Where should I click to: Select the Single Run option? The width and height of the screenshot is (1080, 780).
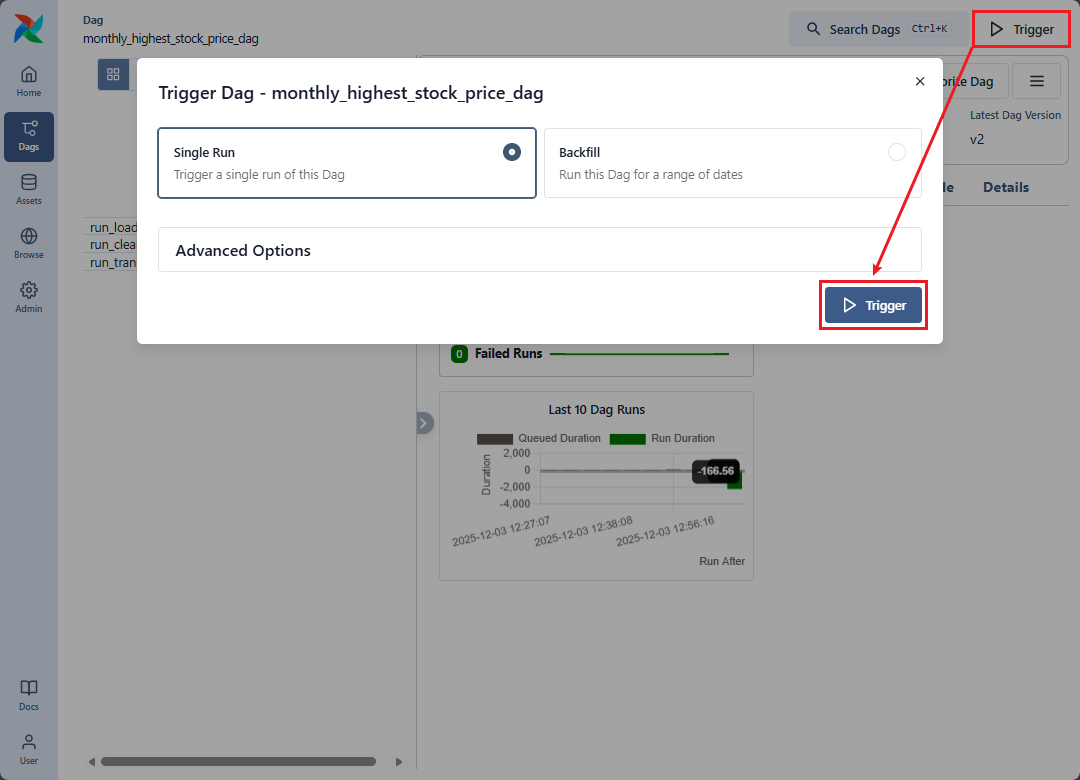coord(346,163)
